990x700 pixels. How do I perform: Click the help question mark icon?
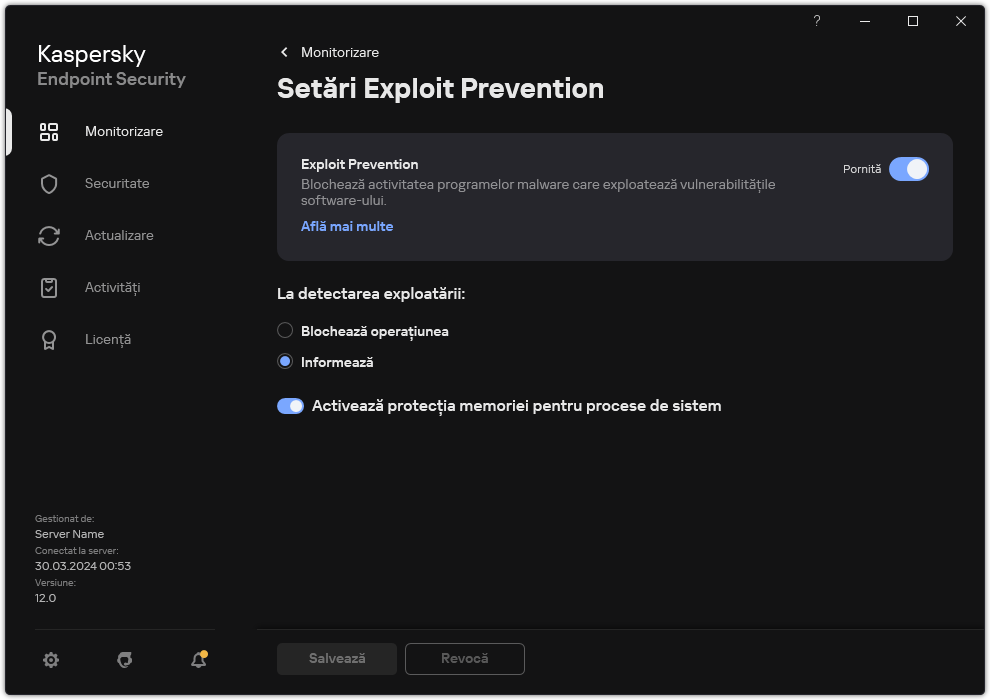[x=816, y=21]
